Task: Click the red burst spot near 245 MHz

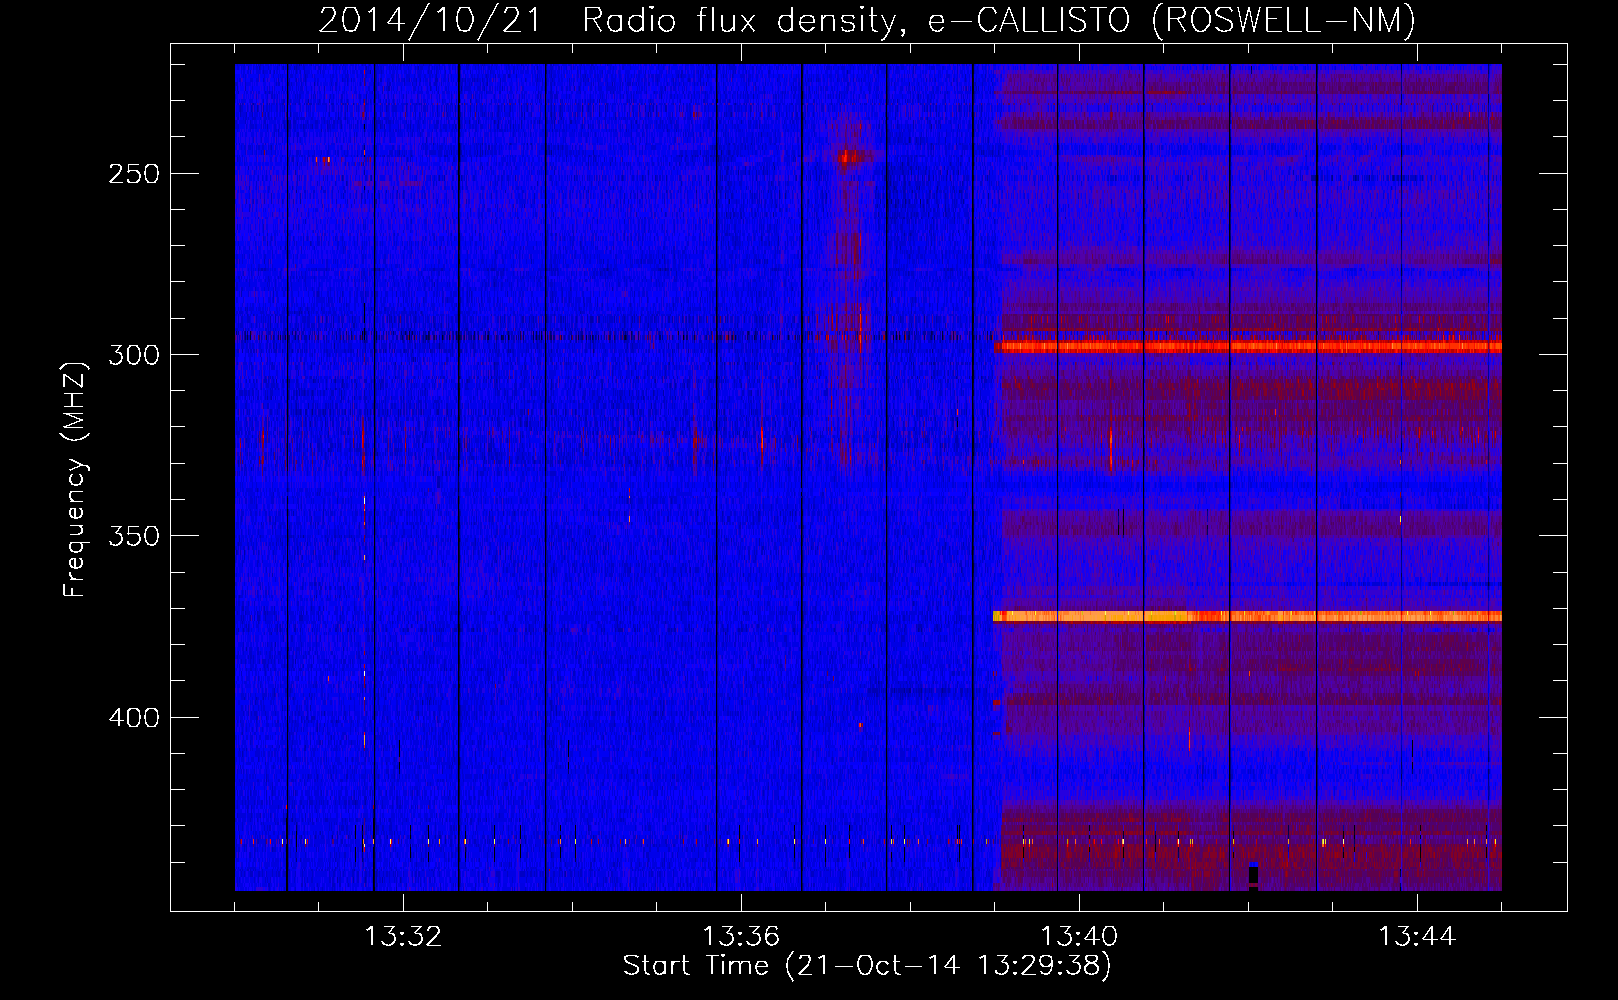Action: point(848,157)
